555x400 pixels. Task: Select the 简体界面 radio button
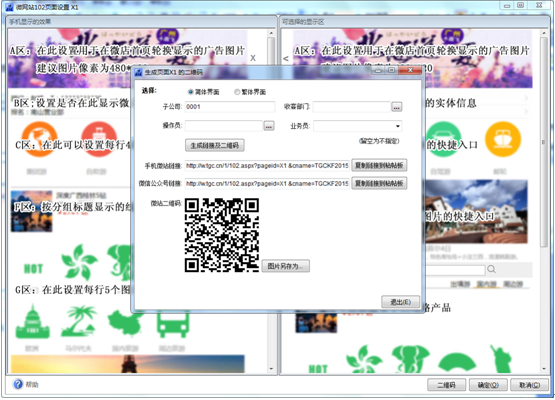coord(190,92)
